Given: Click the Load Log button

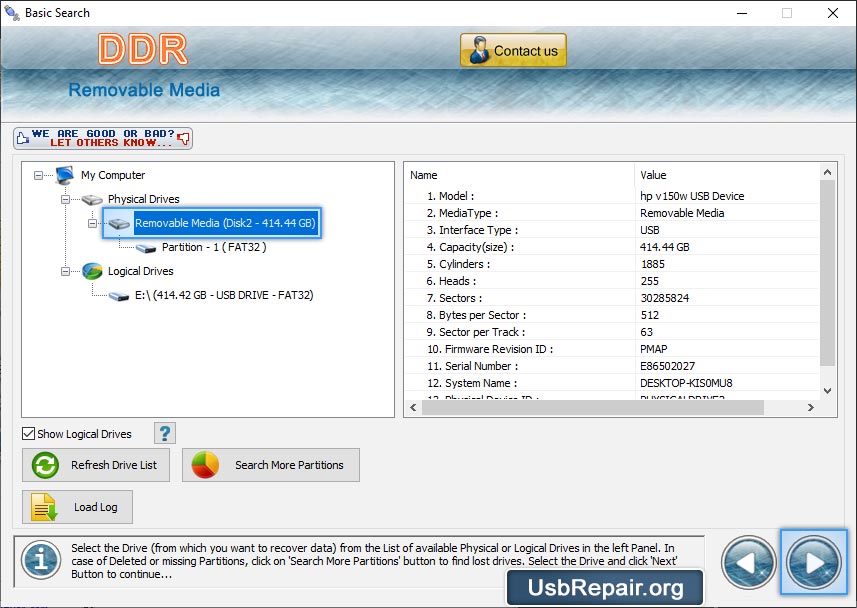Looking at the screenshot, I should click(x=77, y=507).
